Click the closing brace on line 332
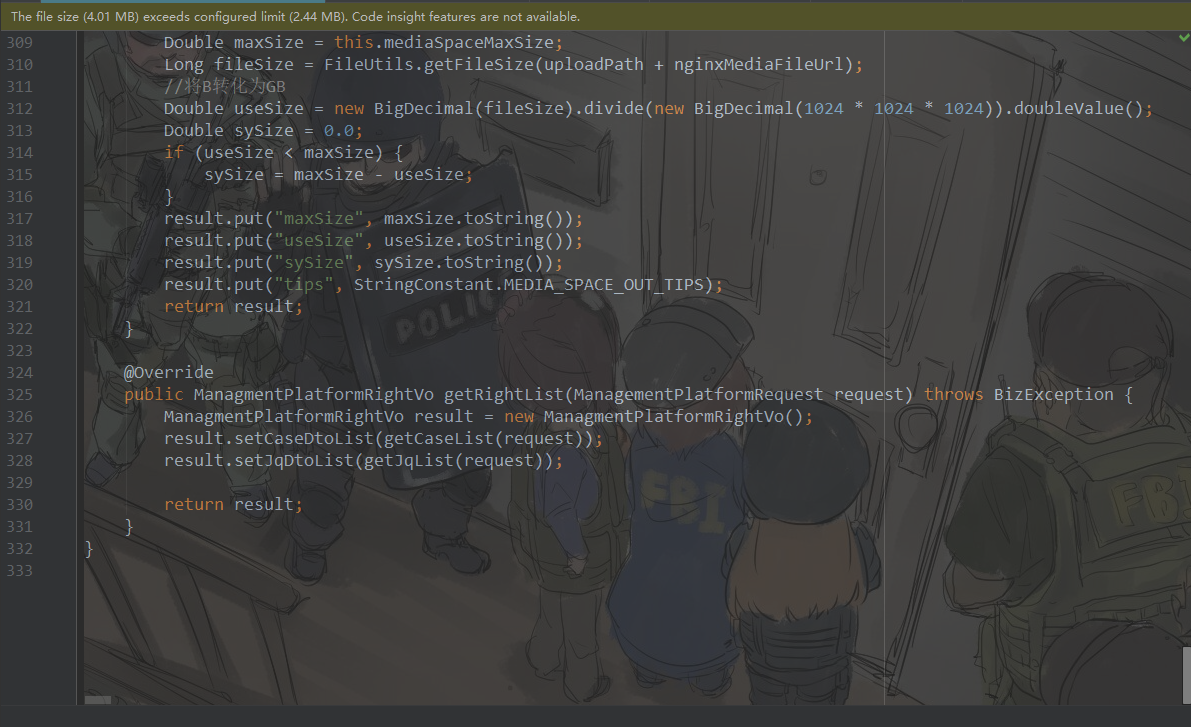Viewport: 1191px width, 727px height. (x=89, y=548)
